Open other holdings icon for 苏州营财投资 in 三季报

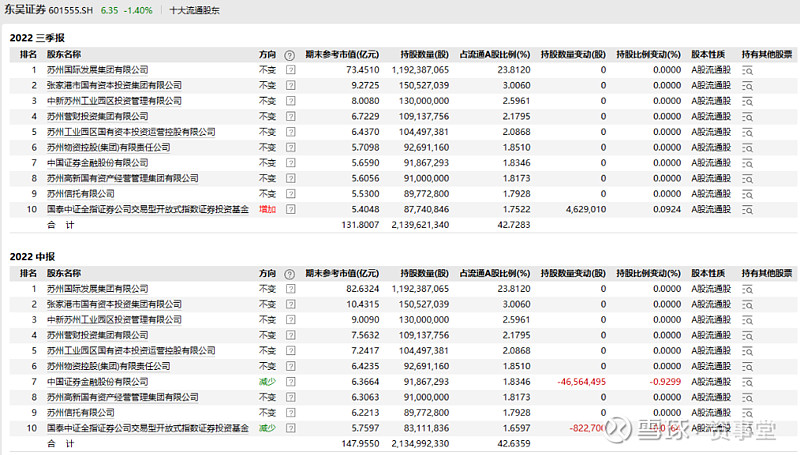click(x=747, y=117)
